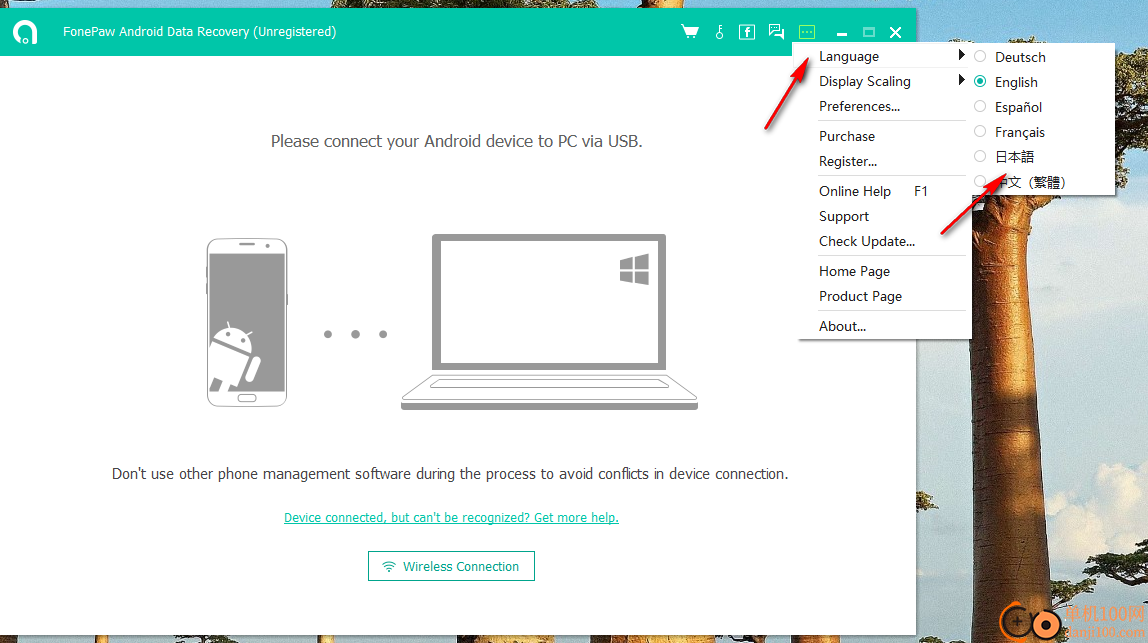Toggle the three-dots menu icon

tap(807, 31)
